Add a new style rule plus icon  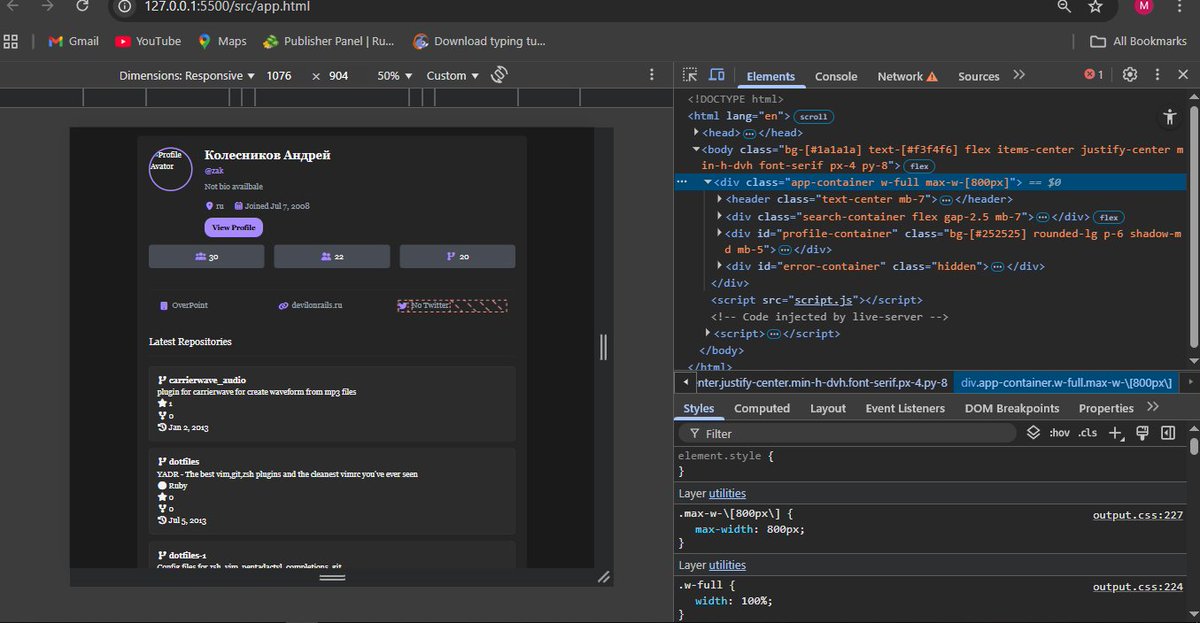[1117, 433]
